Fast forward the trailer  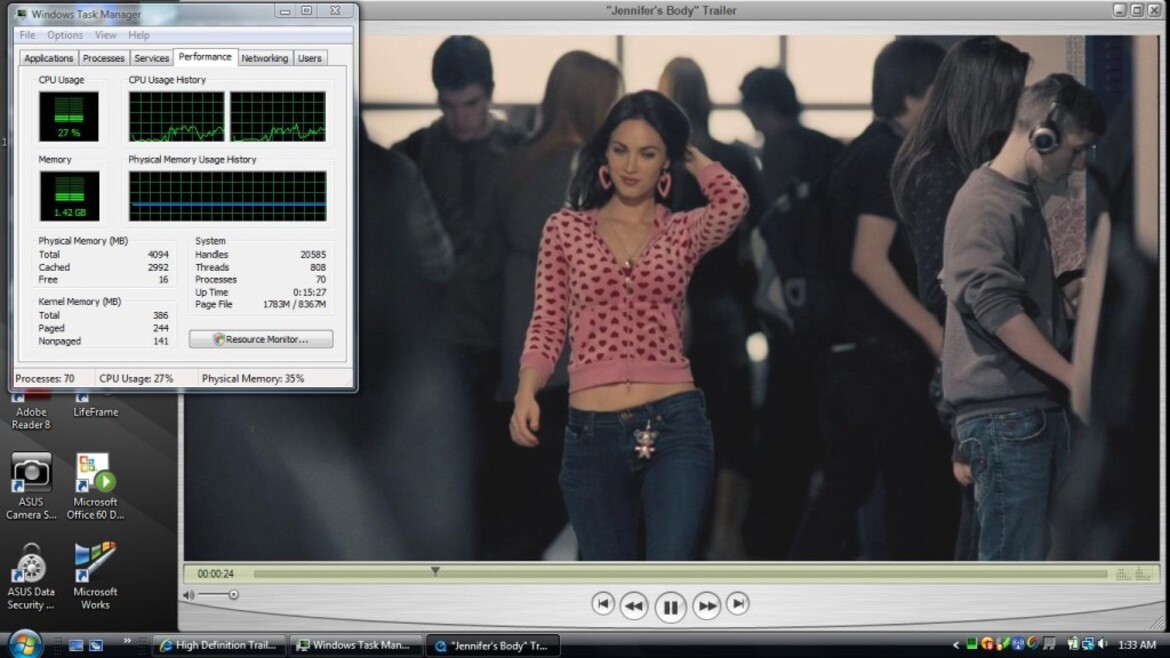(x=707, y=606)
